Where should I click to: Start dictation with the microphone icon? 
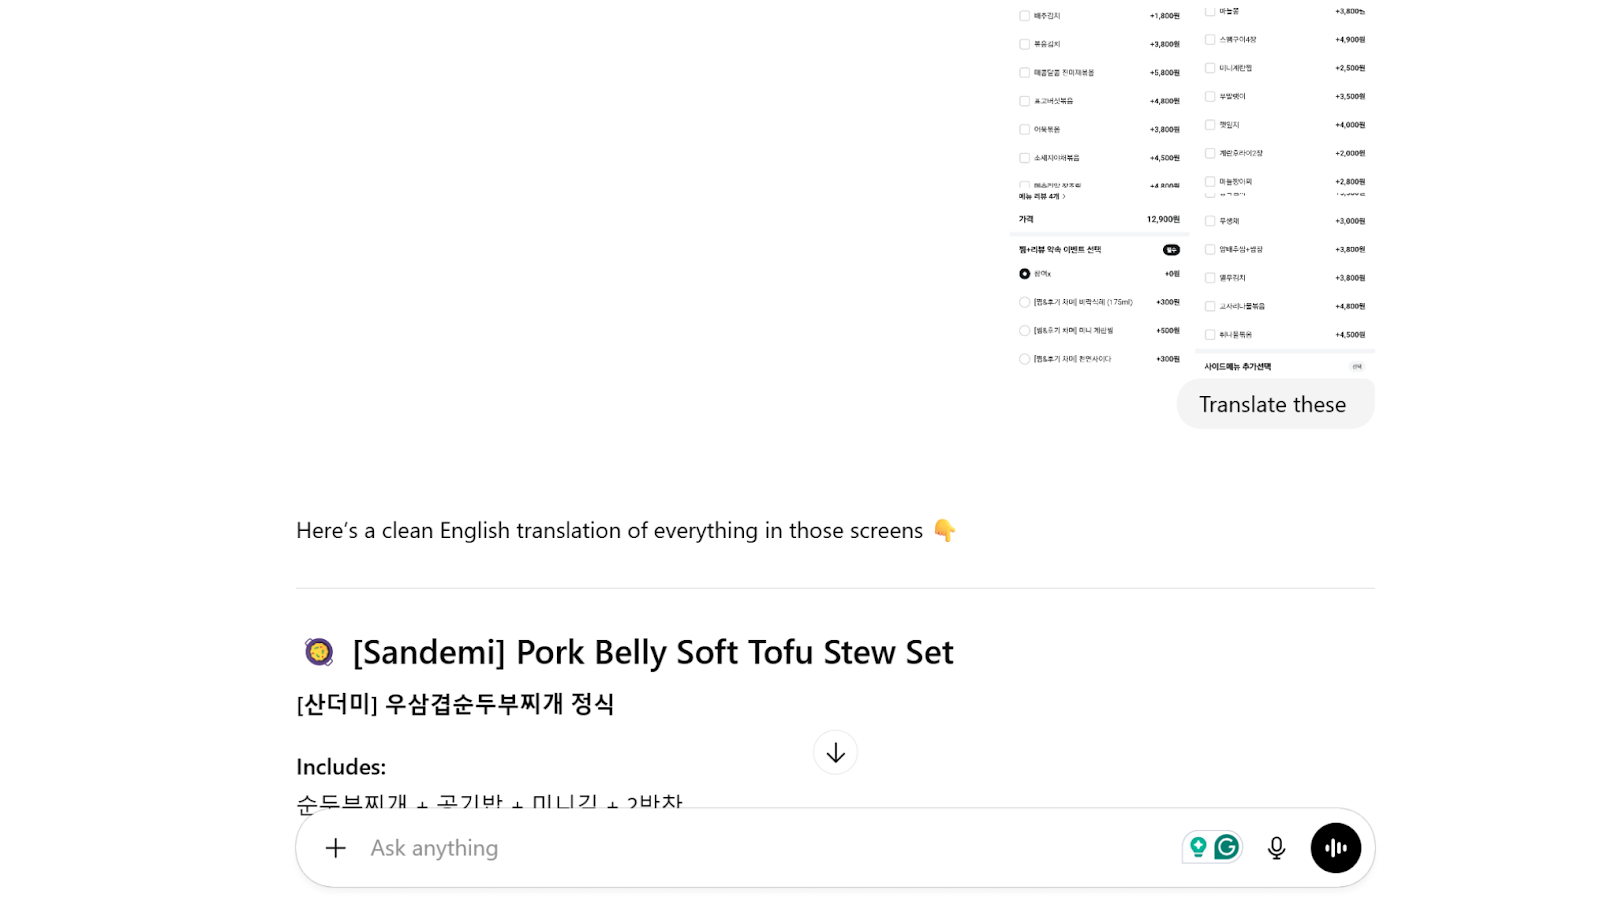point(1276,847)
